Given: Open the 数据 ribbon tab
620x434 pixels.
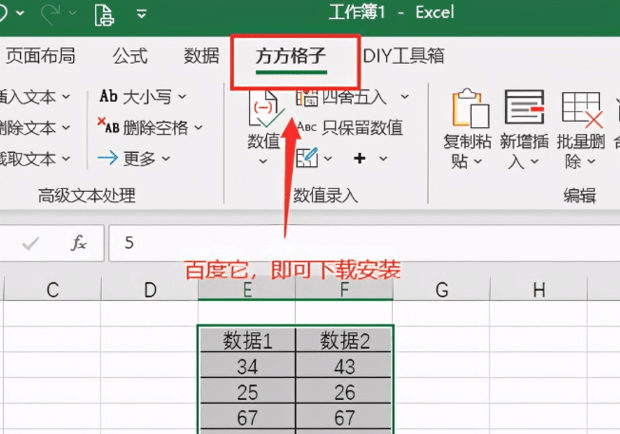Looking at the screenshot, I should (x=201, y=56).
